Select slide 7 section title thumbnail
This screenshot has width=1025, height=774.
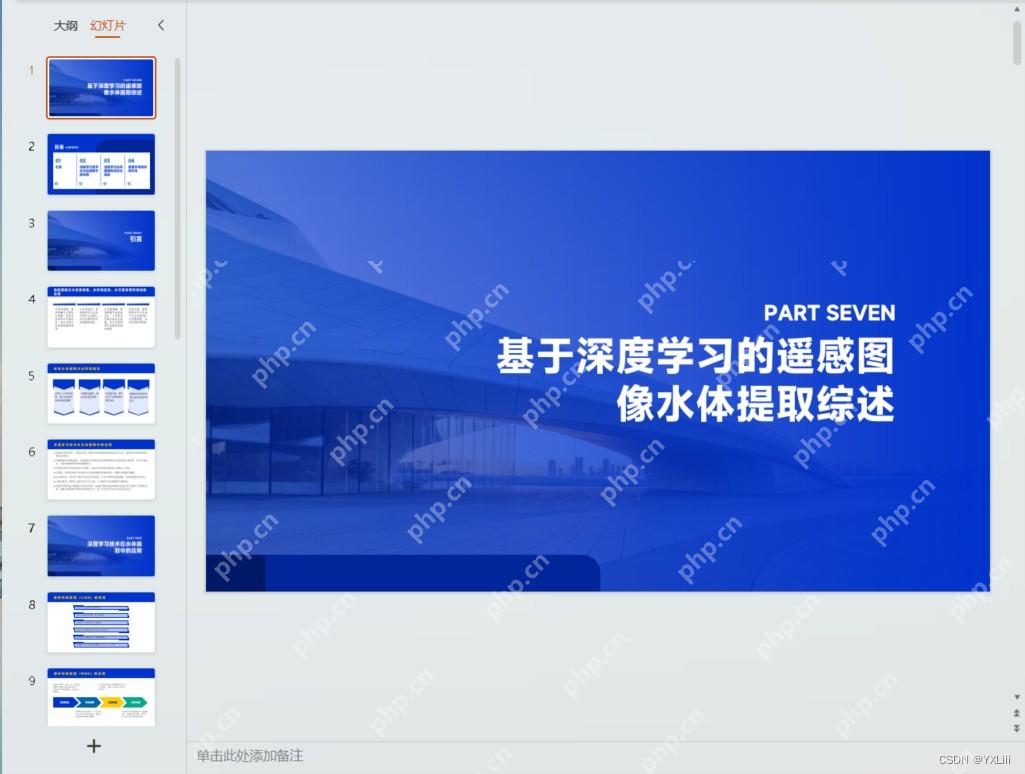coord(101,546)
